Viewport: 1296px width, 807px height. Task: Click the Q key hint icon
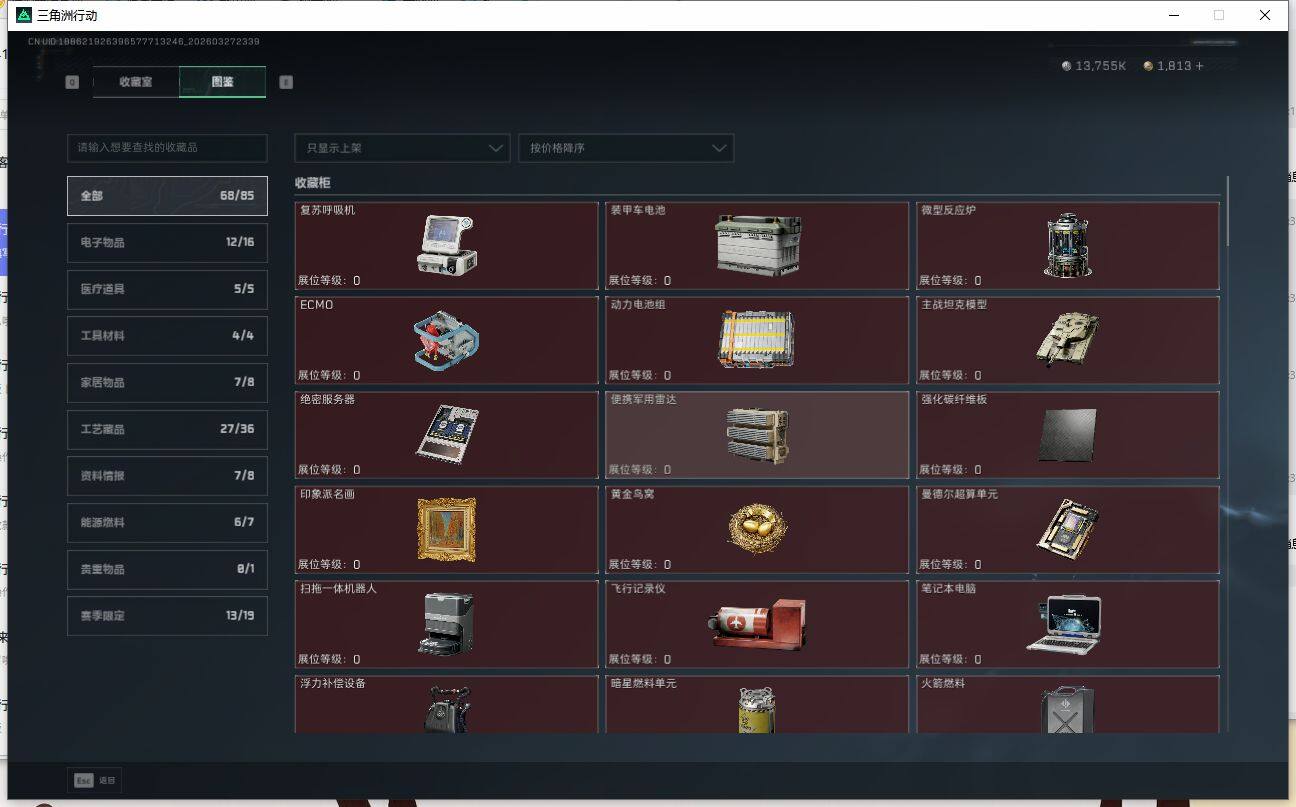(x=72, y=82)
